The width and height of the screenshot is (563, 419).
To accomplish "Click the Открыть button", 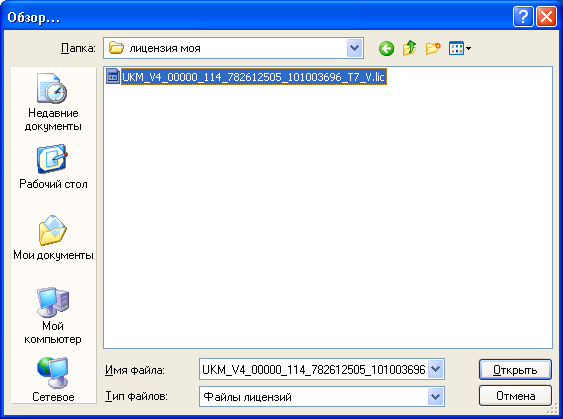I will pyautogui.click(x=515, y=370).
